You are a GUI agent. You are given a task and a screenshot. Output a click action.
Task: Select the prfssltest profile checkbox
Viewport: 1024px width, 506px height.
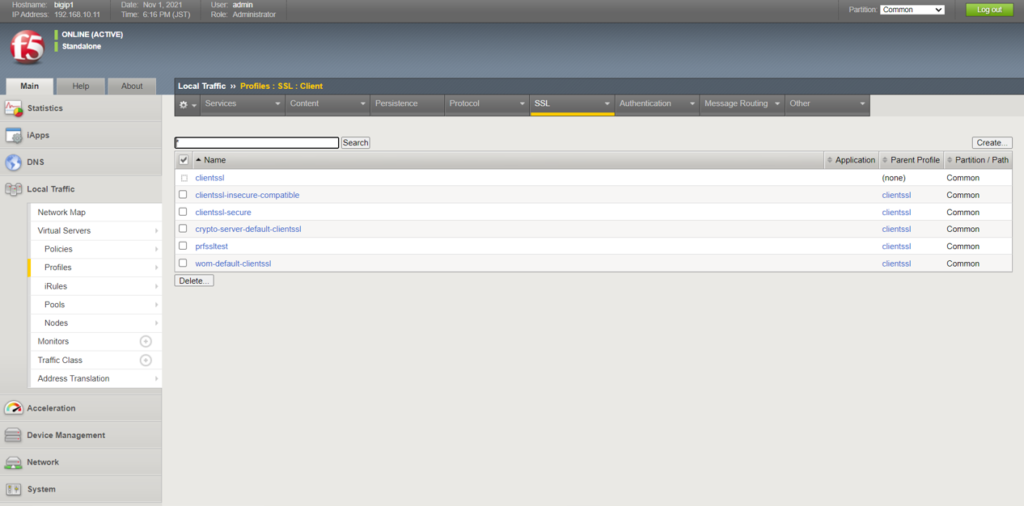click(183, 246)
